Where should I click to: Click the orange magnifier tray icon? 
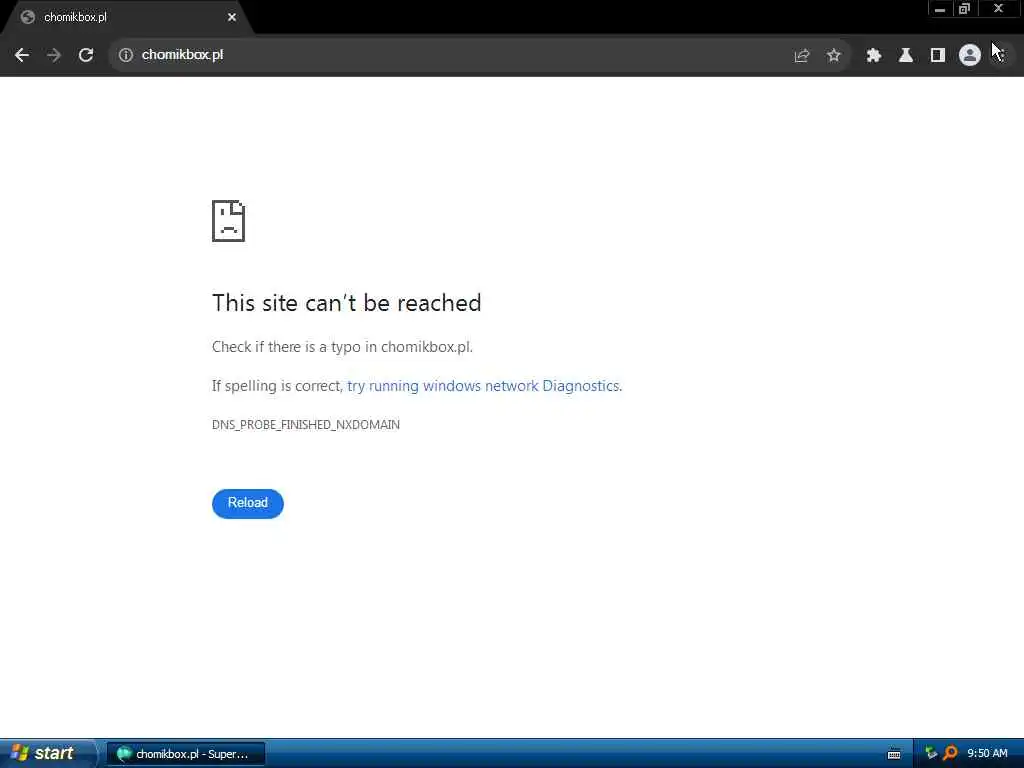(x=950, y=754)
